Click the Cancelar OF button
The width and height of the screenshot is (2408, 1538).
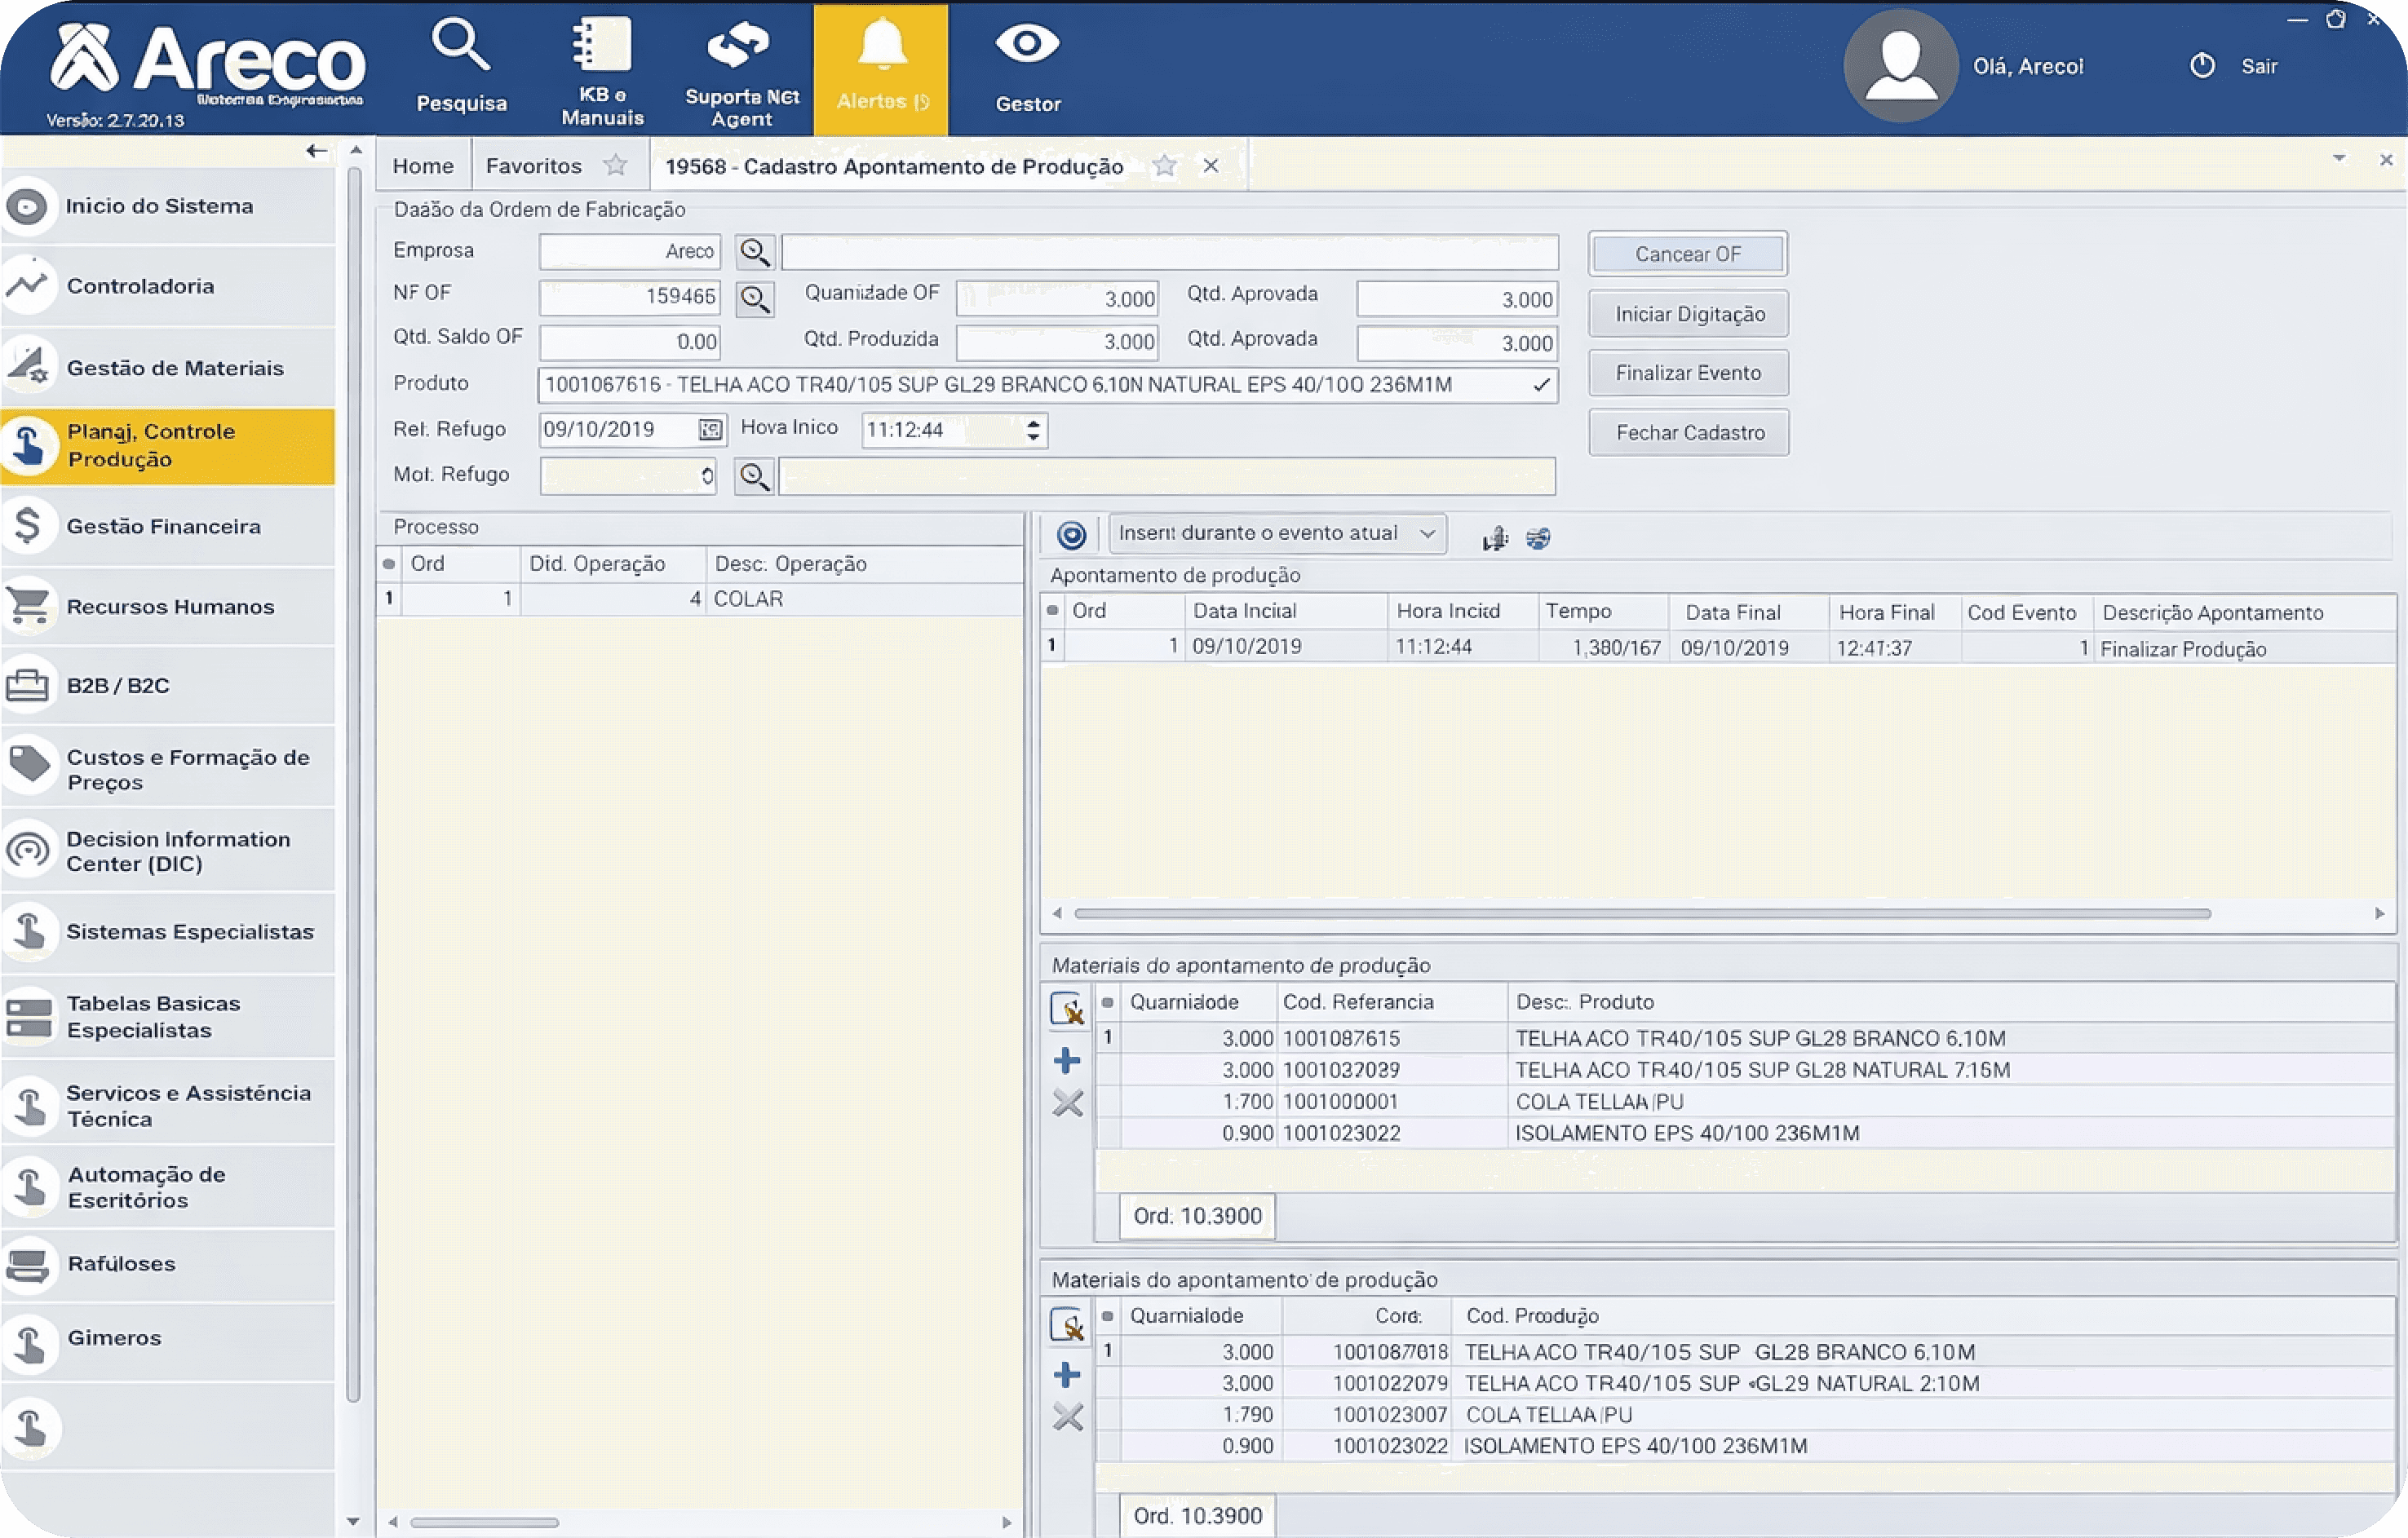coord(1687,254)
